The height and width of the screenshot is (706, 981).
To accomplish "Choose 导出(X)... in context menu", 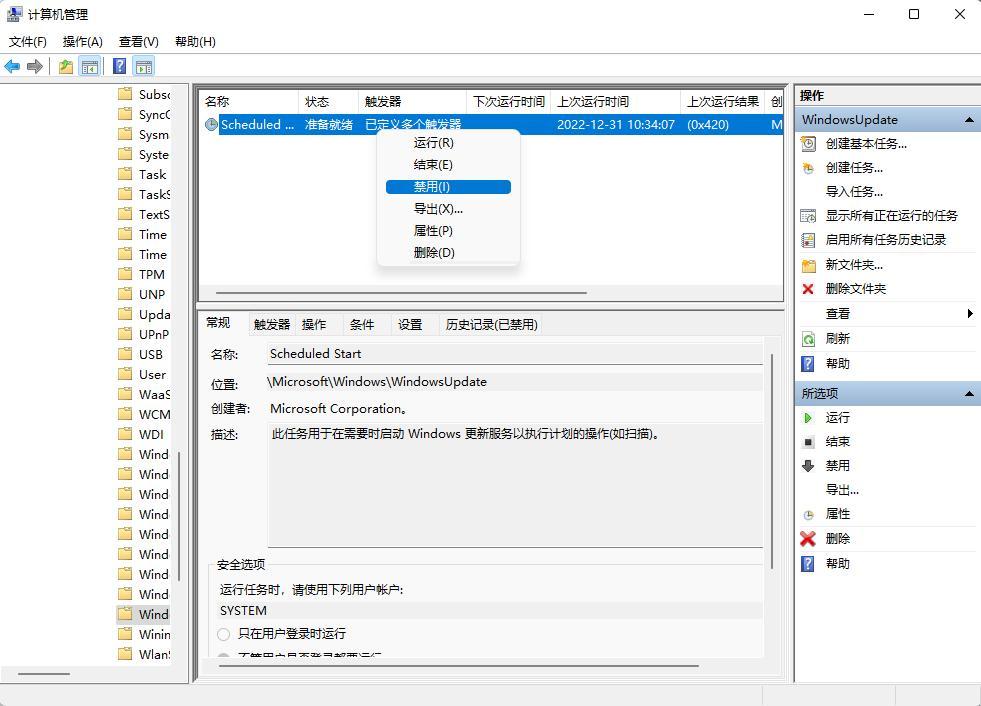I will tap(449, 209).
